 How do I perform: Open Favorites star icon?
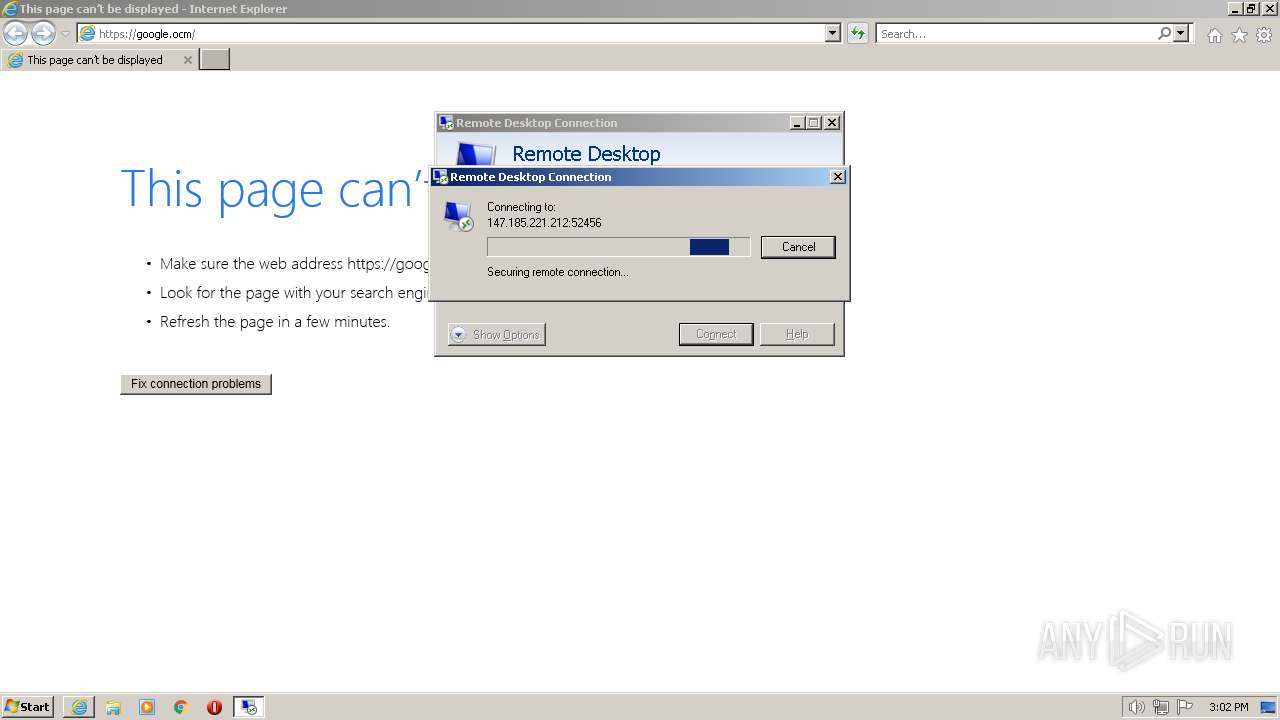pos(1239,35)
